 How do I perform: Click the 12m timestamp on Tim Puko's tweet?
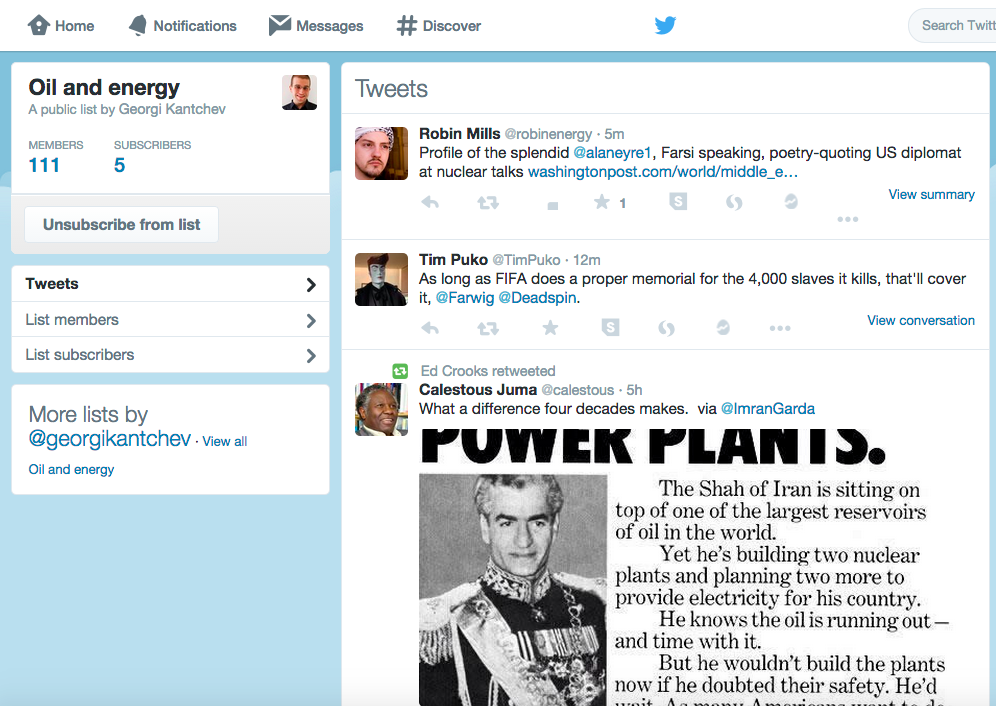point(586,260)
